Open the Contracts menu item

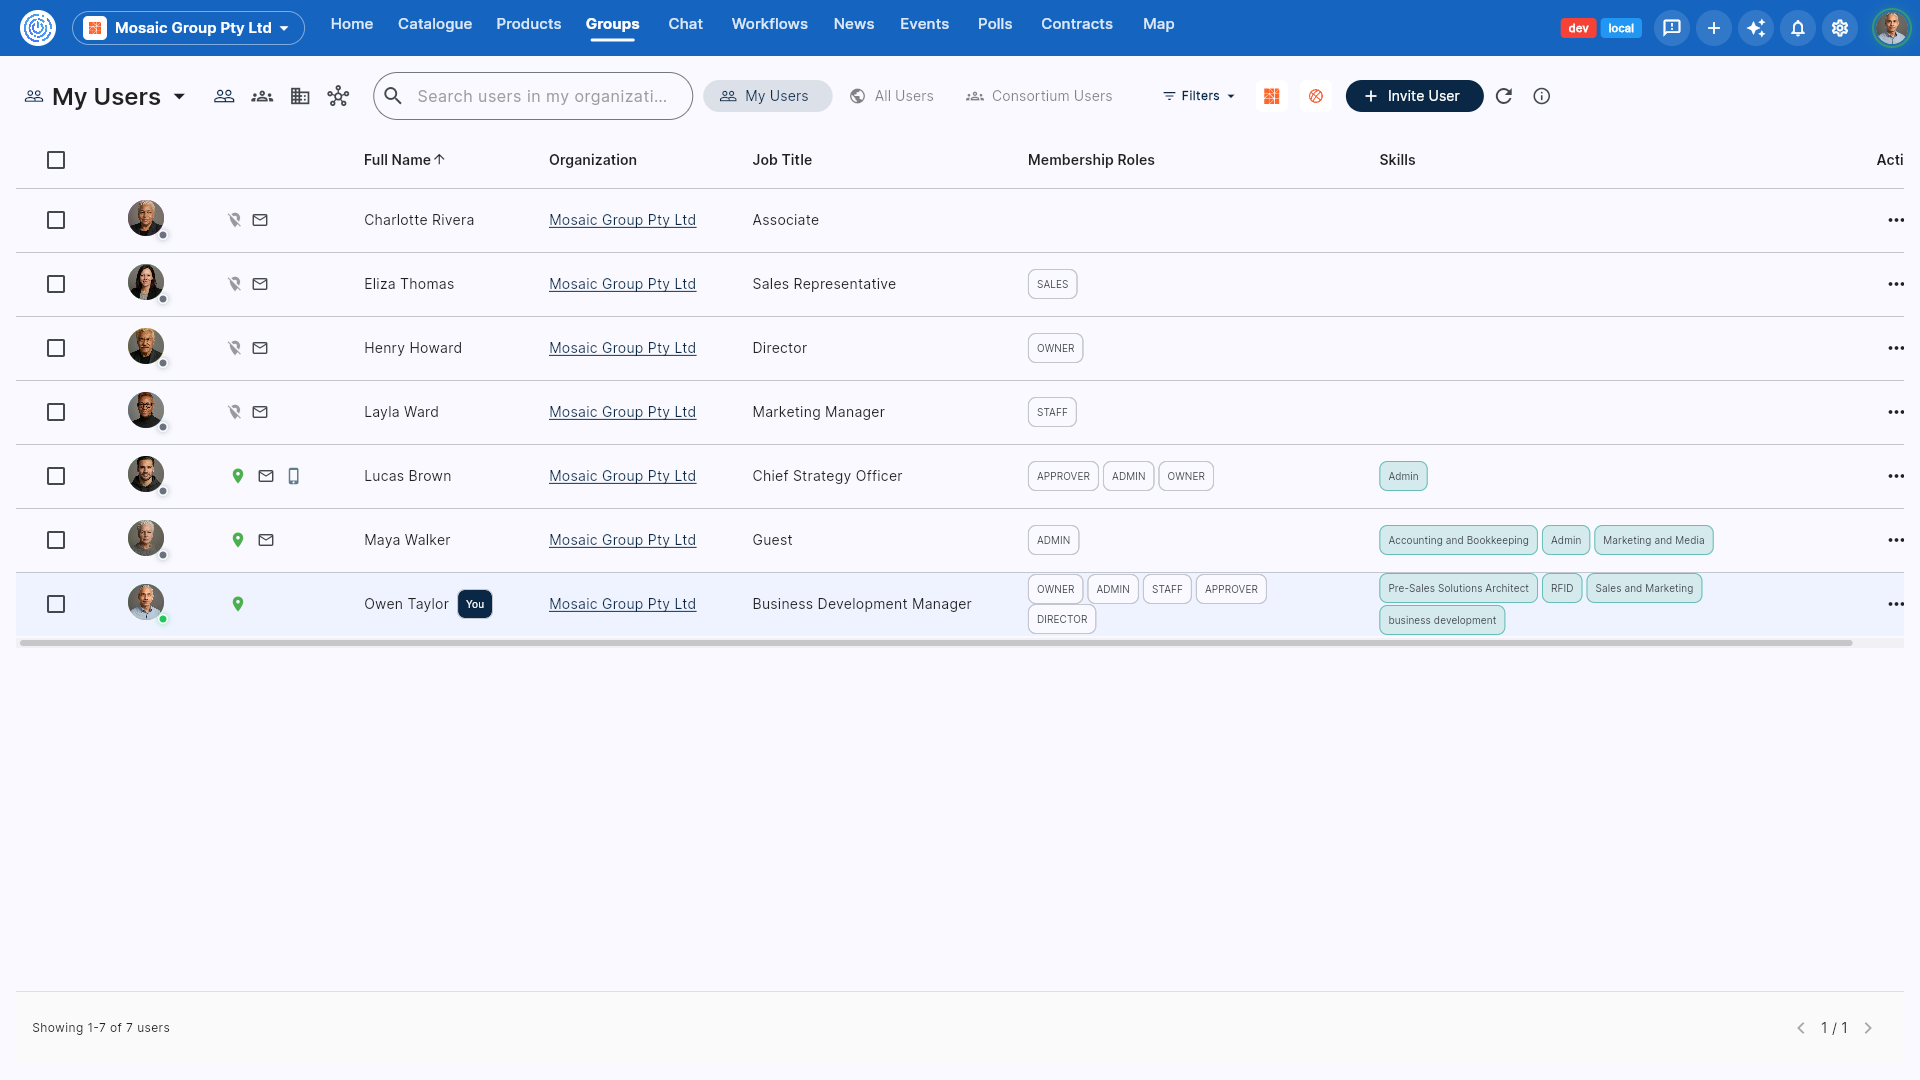[x=1077, y=24]
